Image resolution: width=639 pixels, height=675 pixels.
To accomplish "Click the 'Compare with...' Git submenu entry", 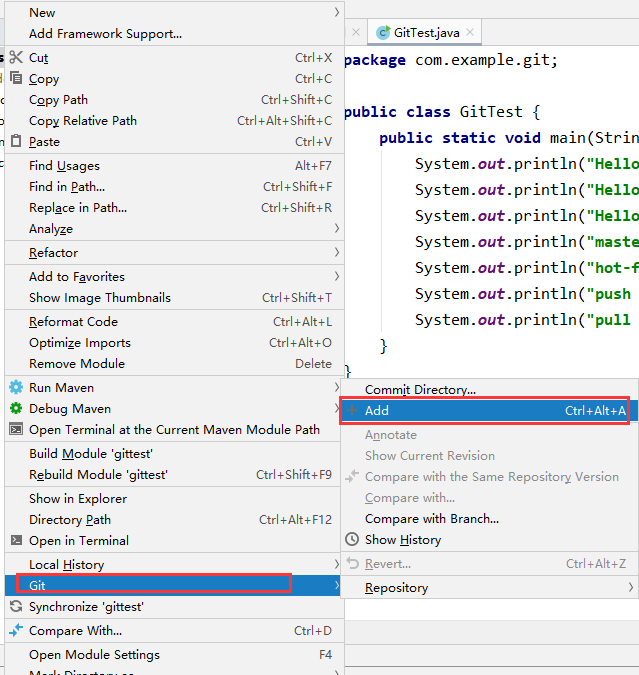I will point(489,498).
